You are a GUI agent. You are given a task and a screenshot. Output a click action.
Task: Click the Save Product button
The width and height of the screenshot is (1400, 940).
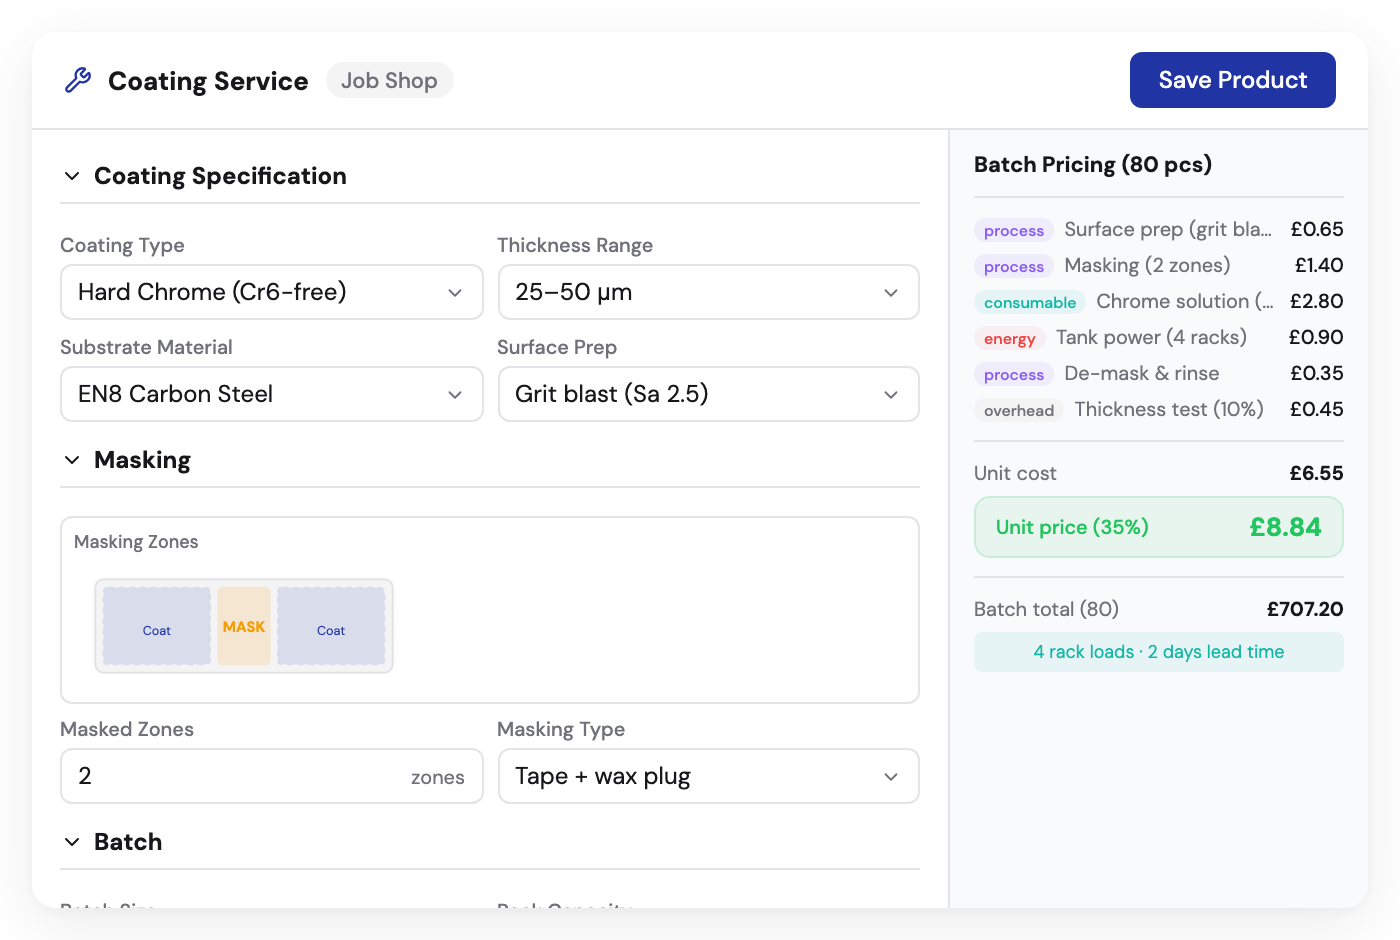pyautogui.click(x=1232, y=80)
